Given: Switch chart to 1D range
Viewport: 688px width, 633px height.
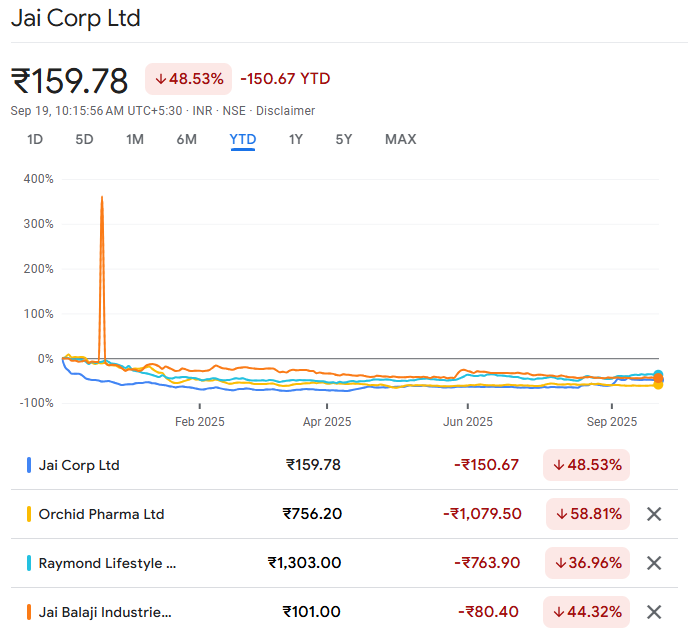Looking at the screenshot, I should point(35,139).
